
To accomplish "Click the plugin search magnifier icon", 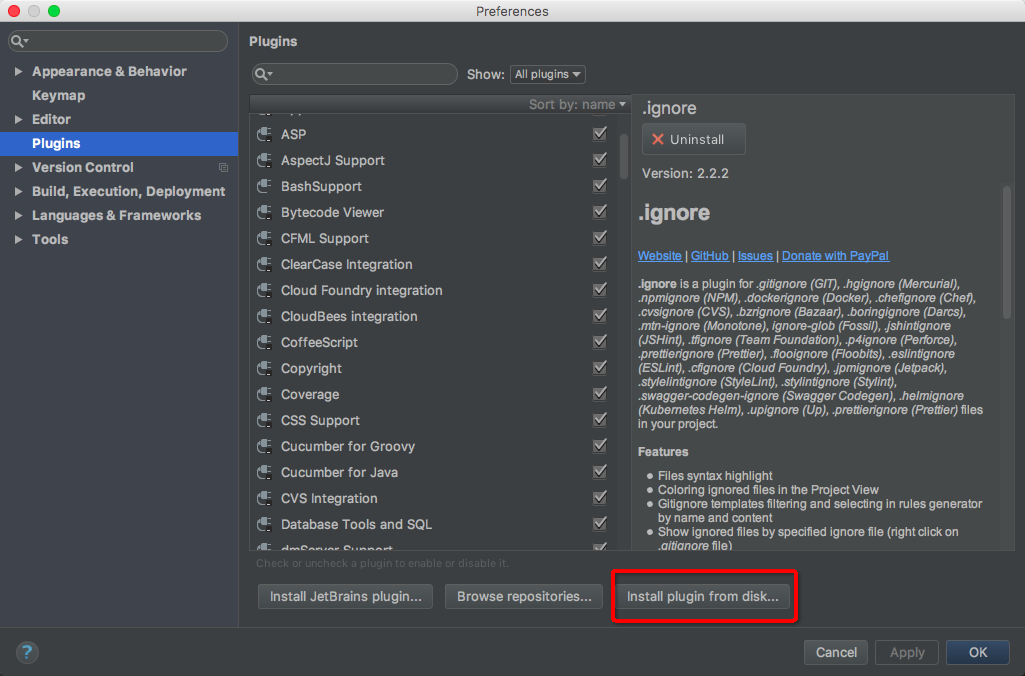I will (x=263, y=74).
